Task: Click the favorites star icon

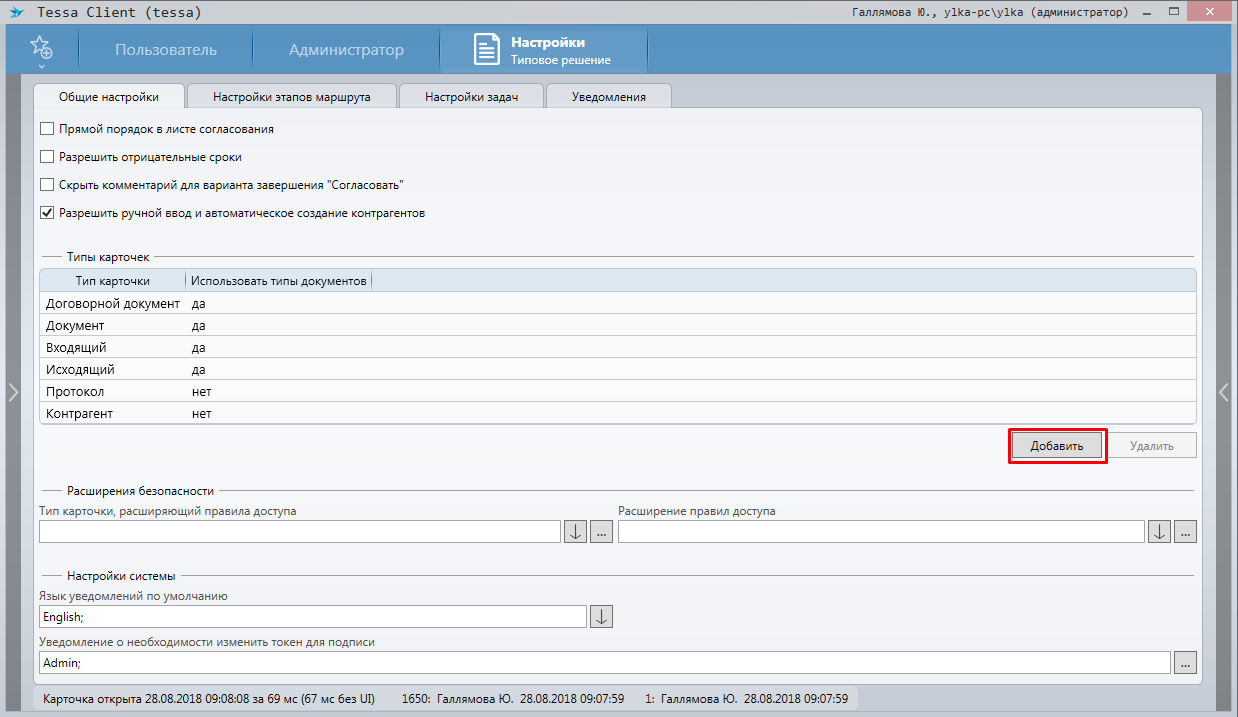Action: 41,48
